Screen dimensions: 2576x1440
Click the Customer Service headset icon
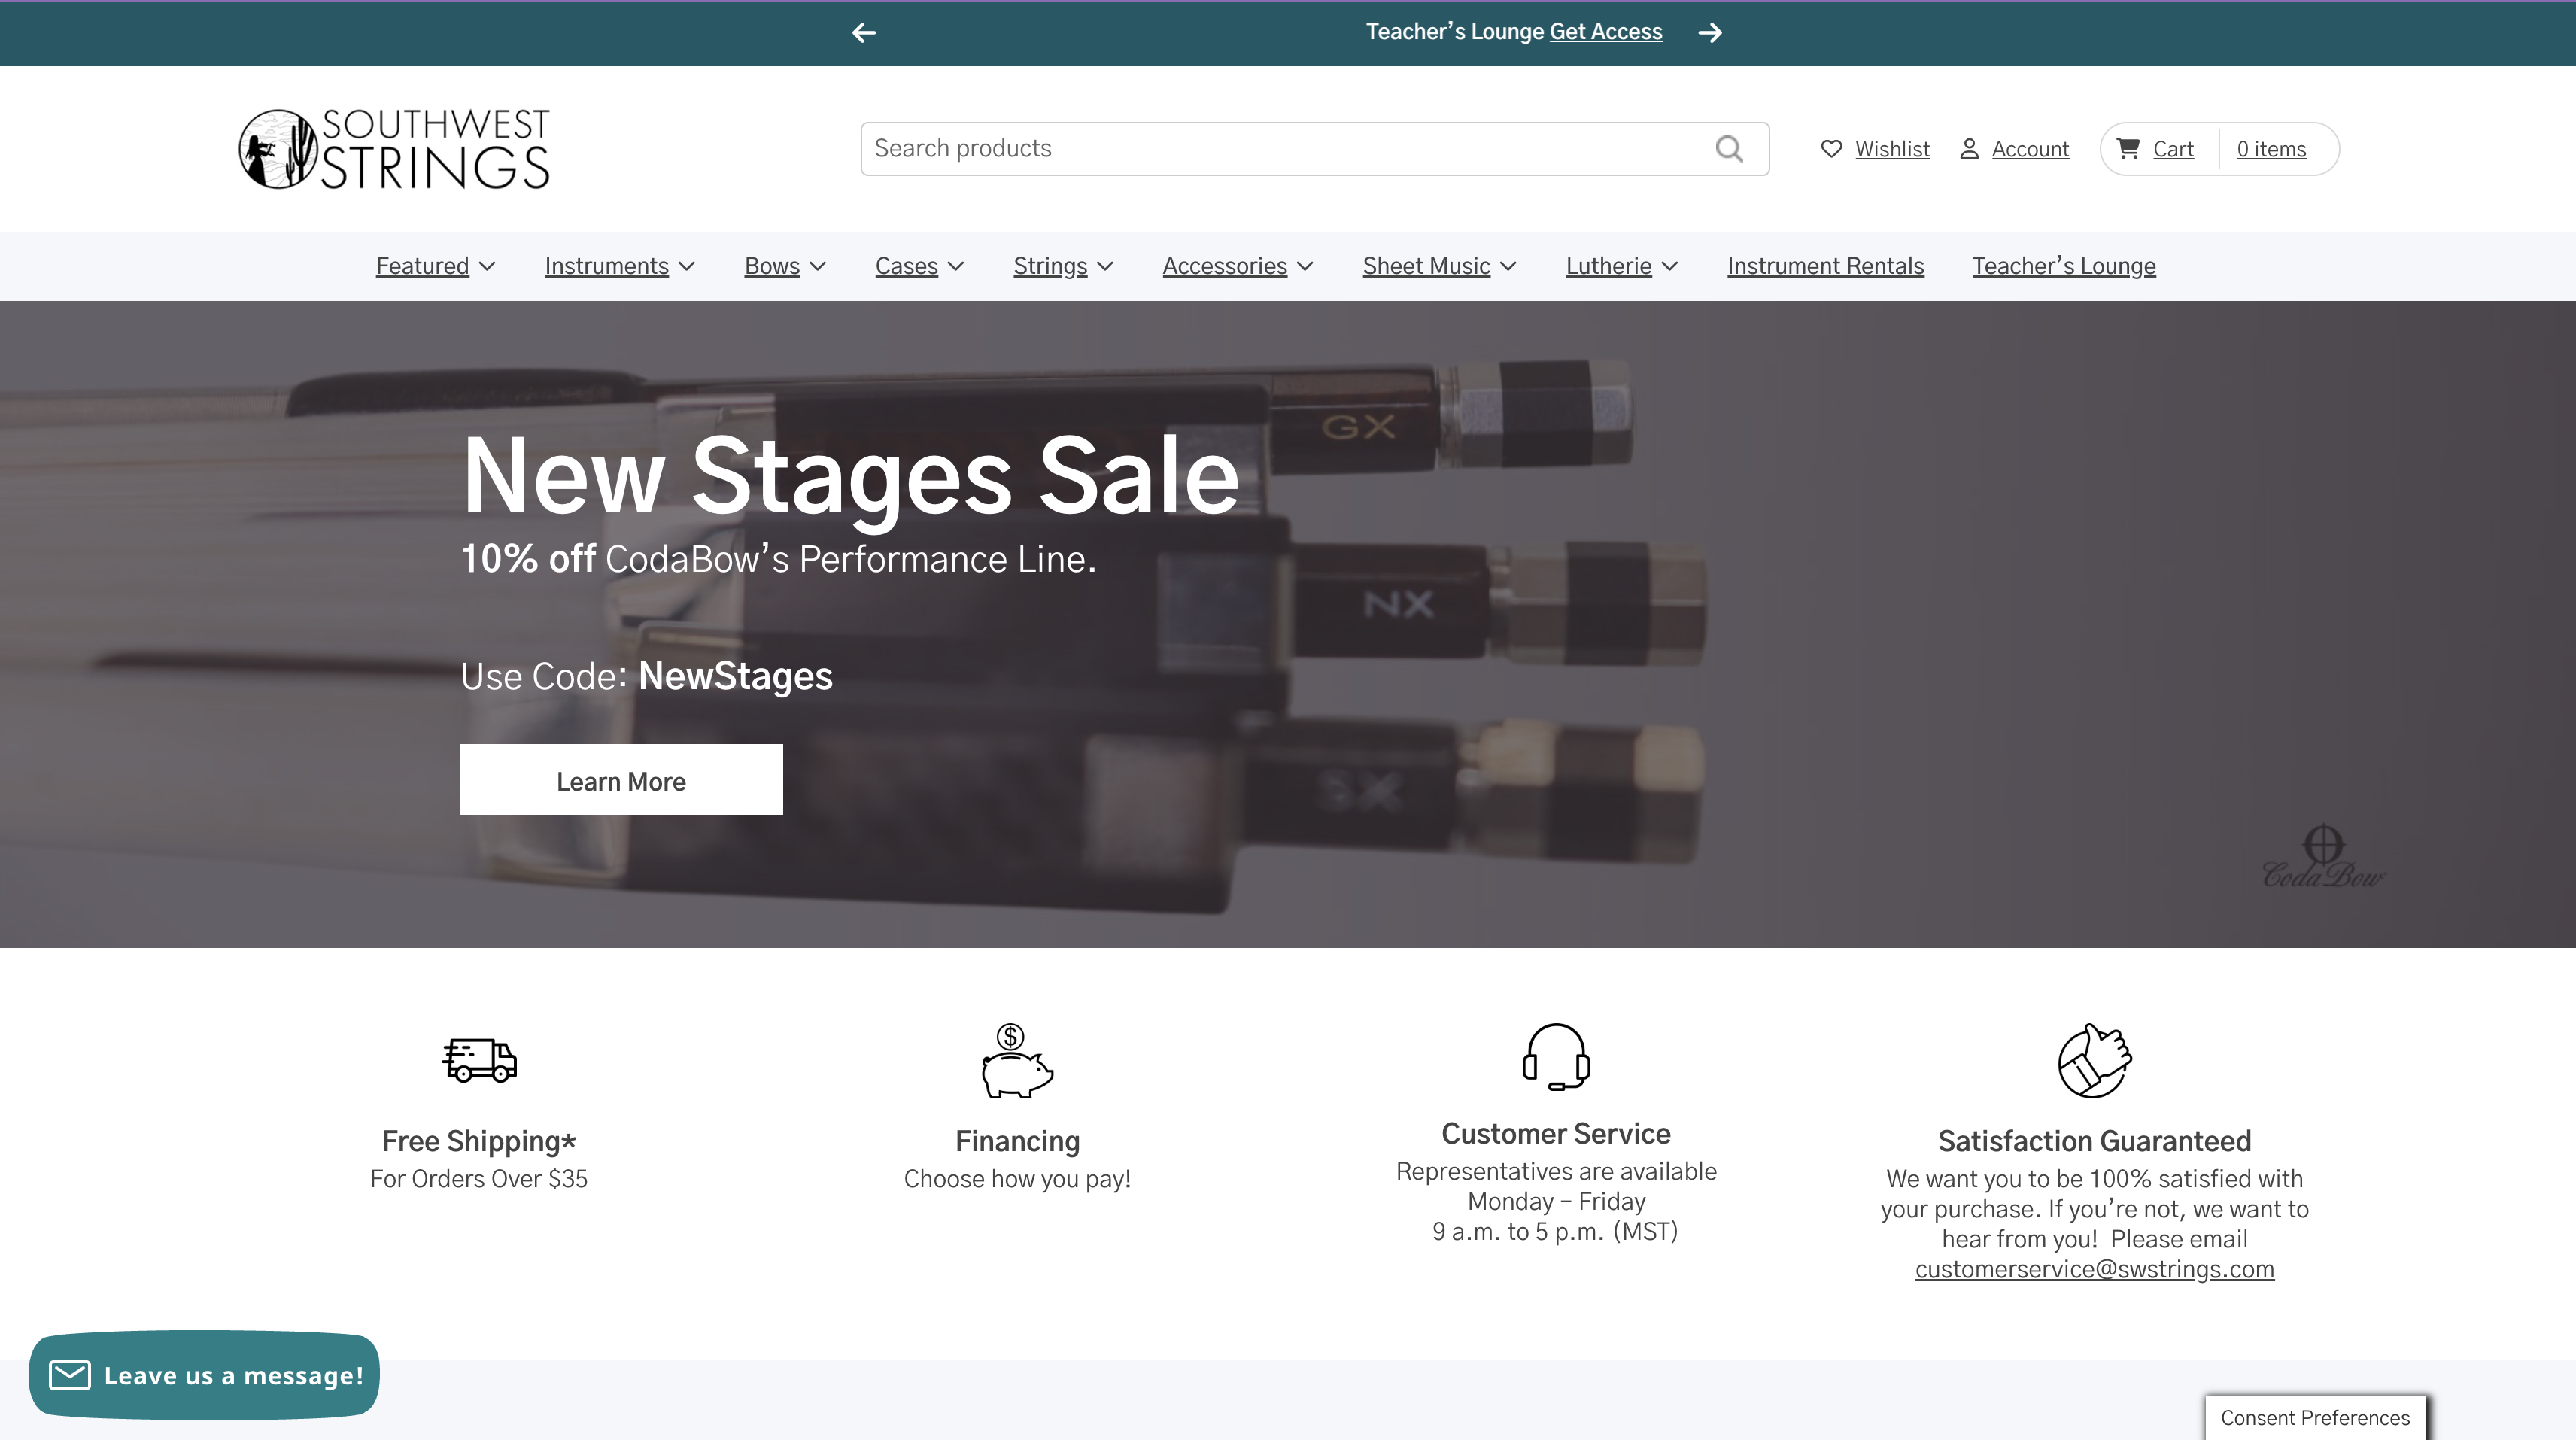coord(1556,1057)
